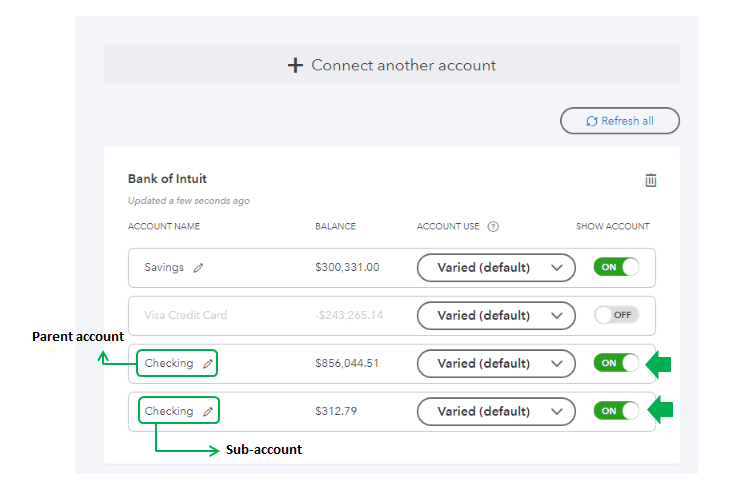Toggle show account for $856,044.51 Checking
Image resolution: width=736 pixels, height=504 pixels.
pyautogui.click(x=616, y=363)
